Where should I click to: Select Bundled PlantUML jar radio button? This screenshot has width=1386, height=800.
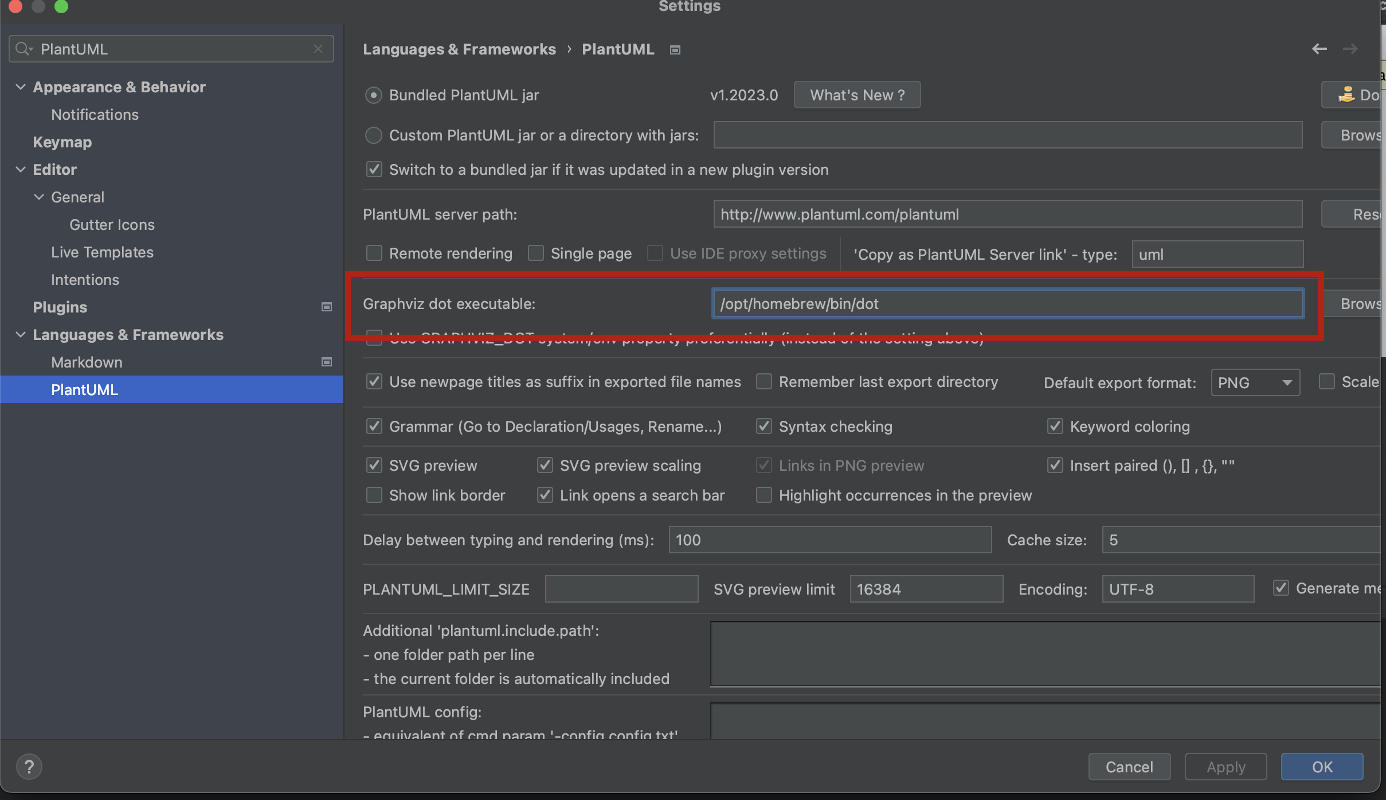coord(374,95)
